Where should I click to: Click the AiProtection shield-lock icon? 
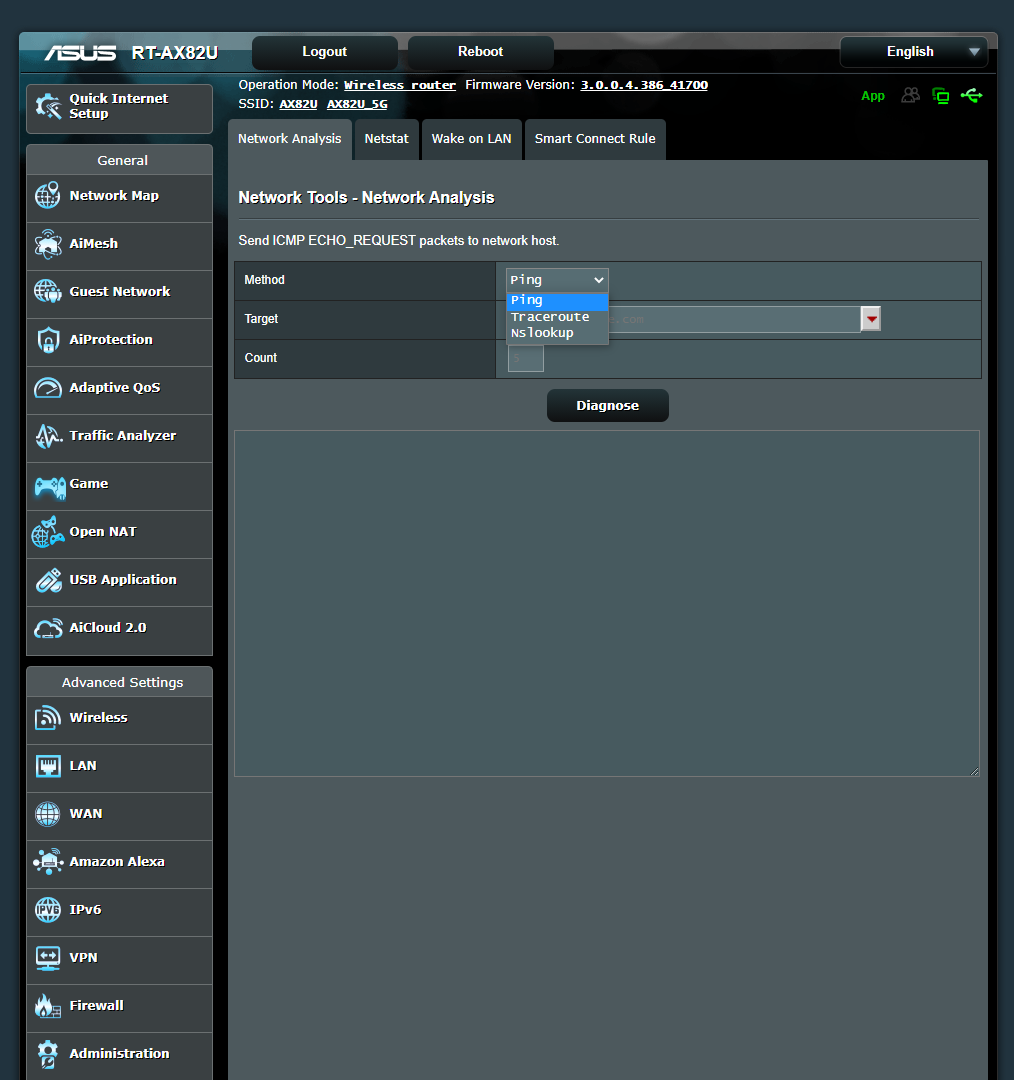pos(48,340)
